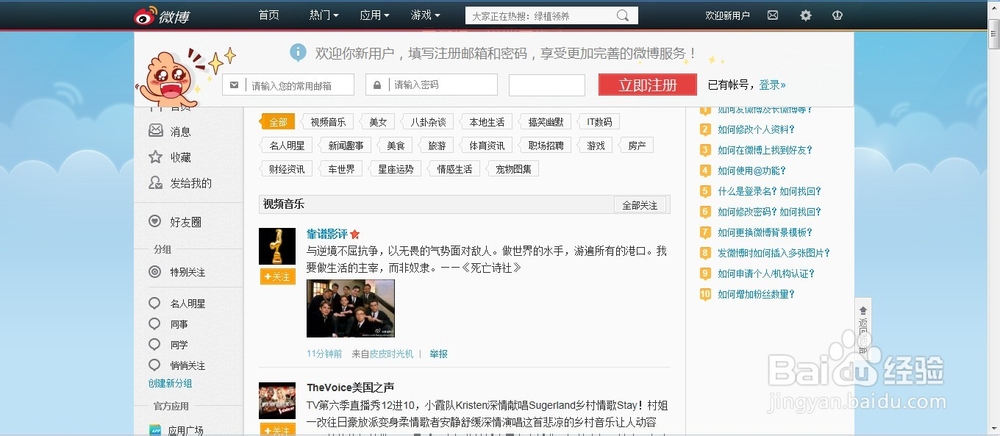Select the 名人明星 group circle
1000x436 pixels.
pyautogui.click(x=154, y=303)
